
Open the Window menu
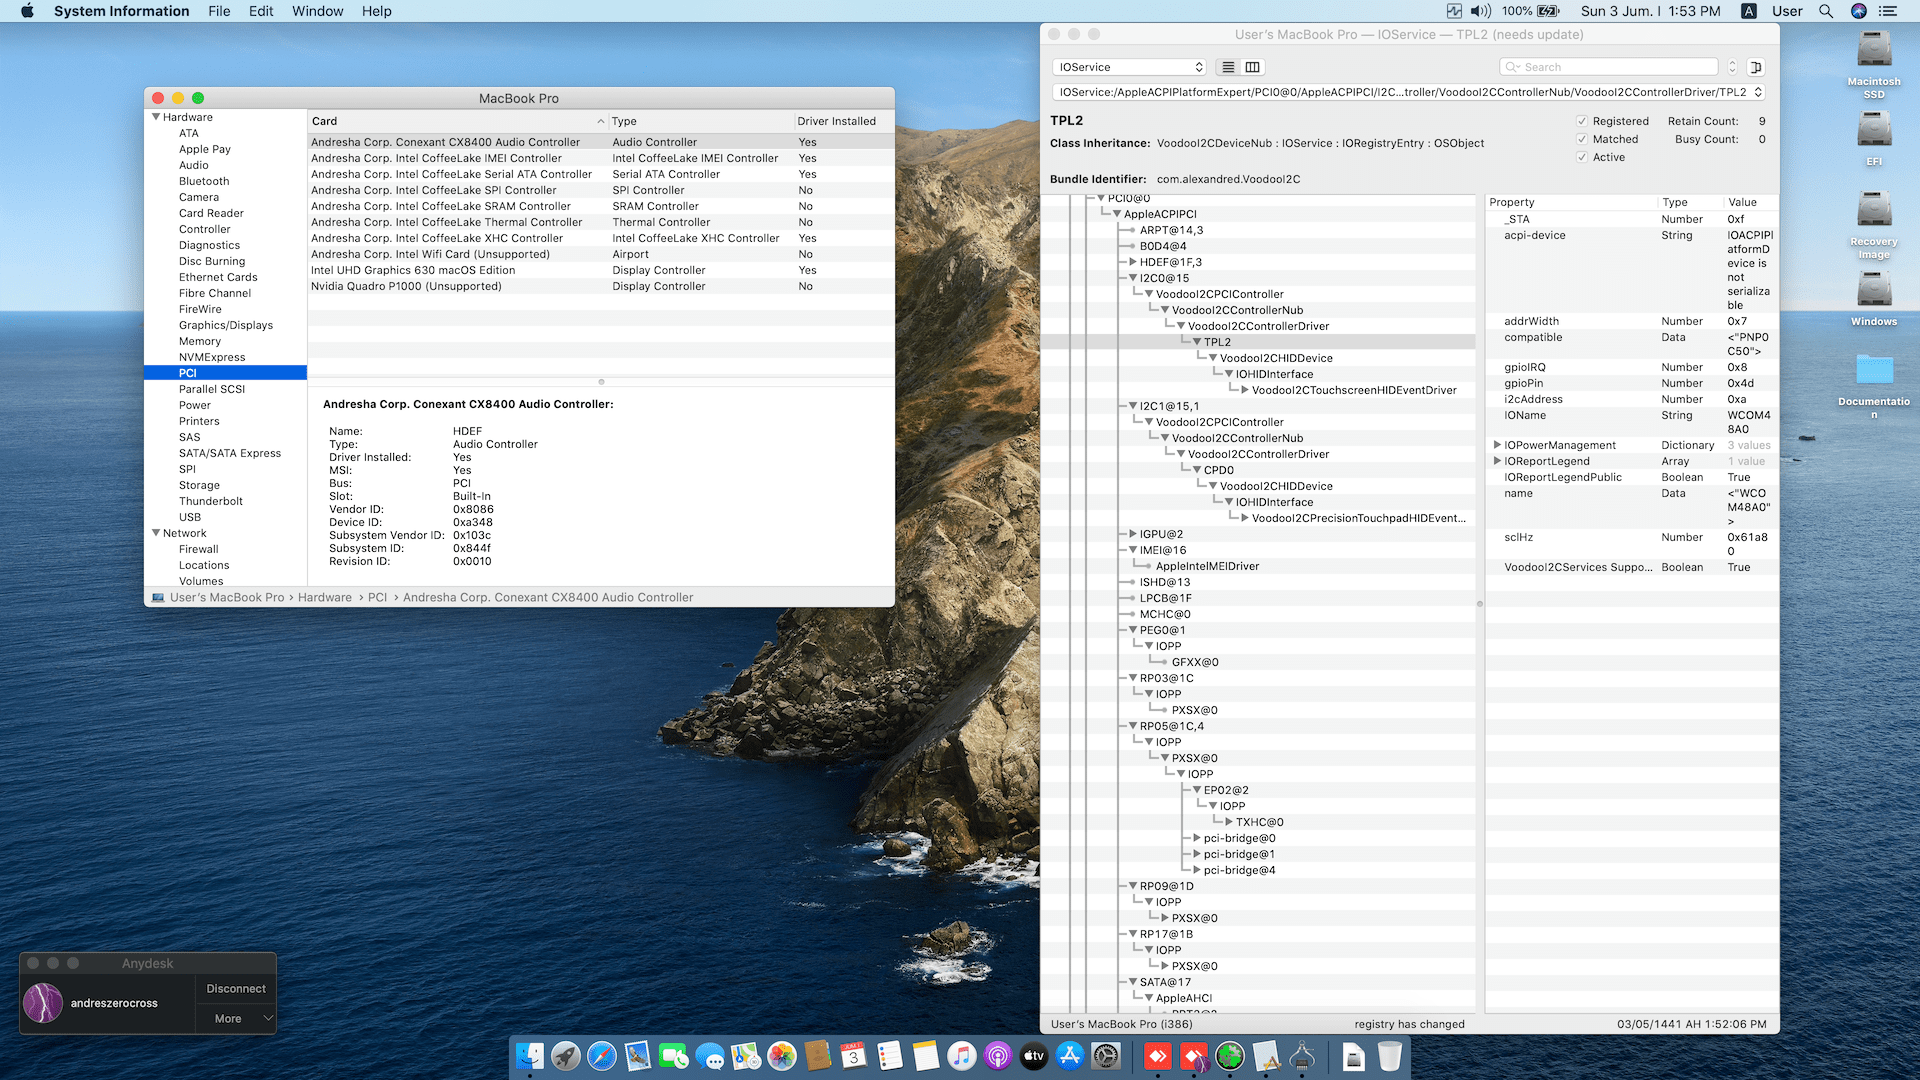point(317,11)
